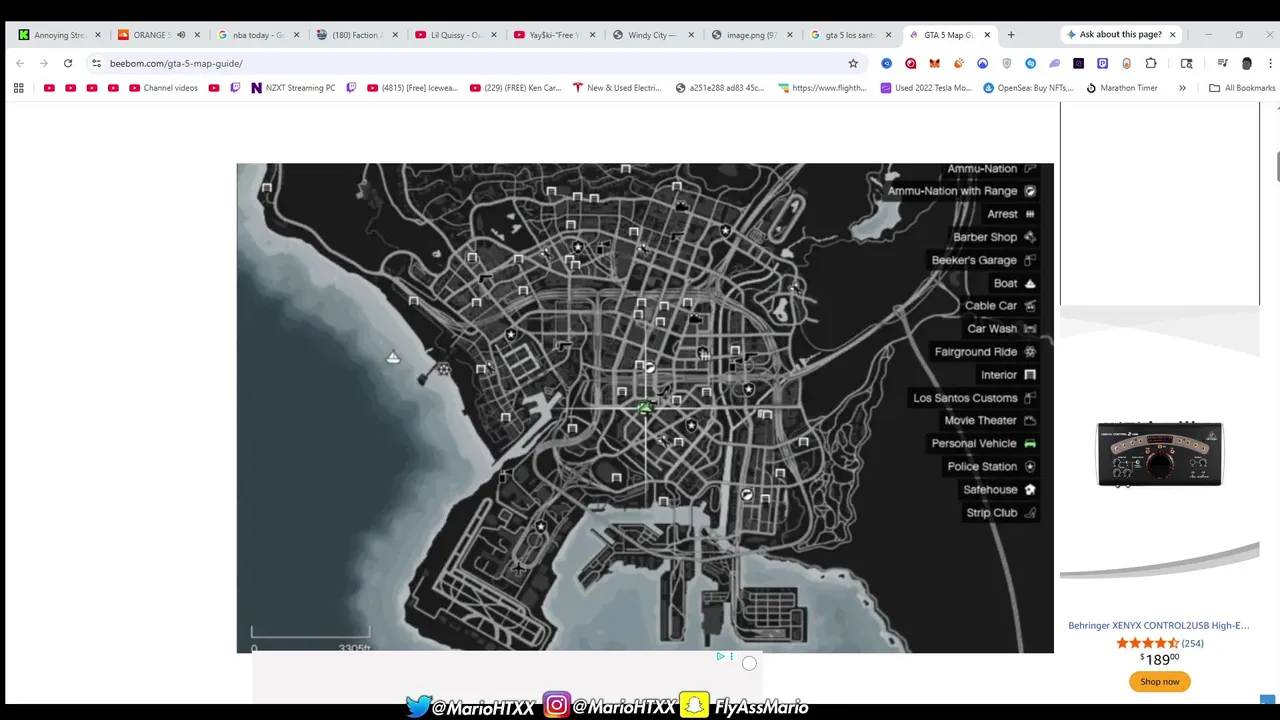The image size is (1280, 720).
Task: Click the (254) review count in ad
Action: pos(1192,644)
